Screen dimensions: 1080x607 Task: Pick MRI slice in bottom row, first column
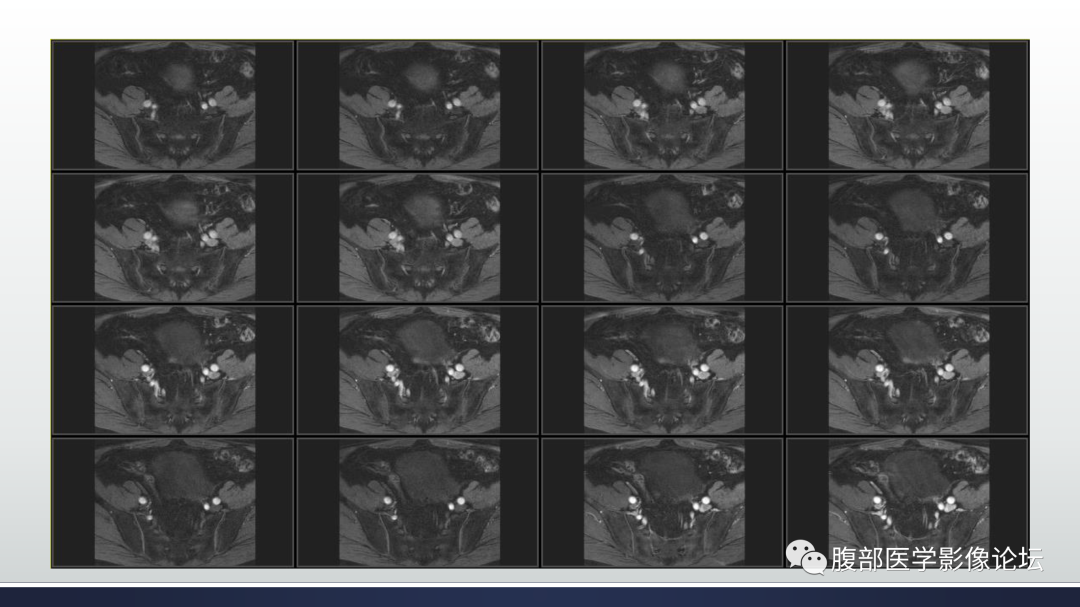point(174,502)
